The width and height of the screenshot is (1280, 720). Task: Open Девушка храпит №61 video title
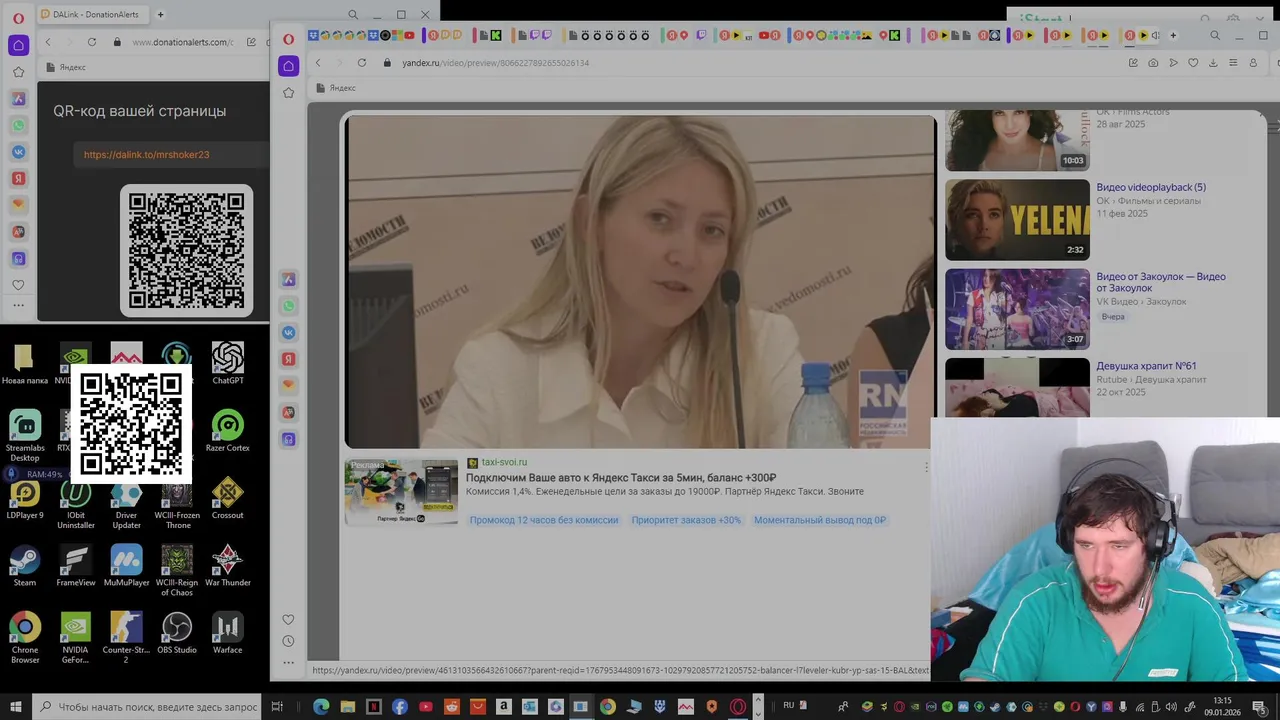point(1146,366)
